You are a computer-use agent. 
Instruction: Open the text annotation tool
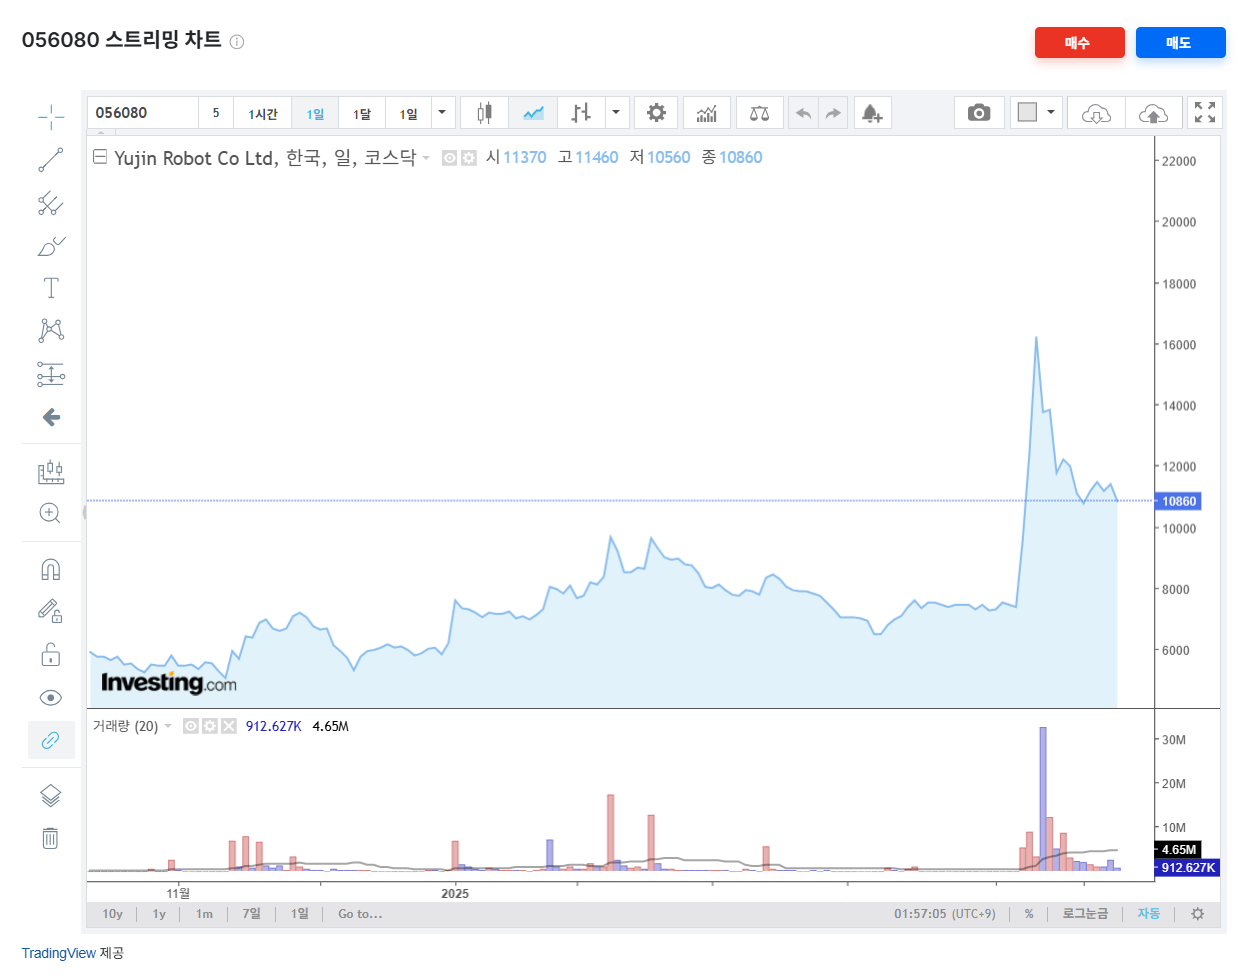pos(51,287)
